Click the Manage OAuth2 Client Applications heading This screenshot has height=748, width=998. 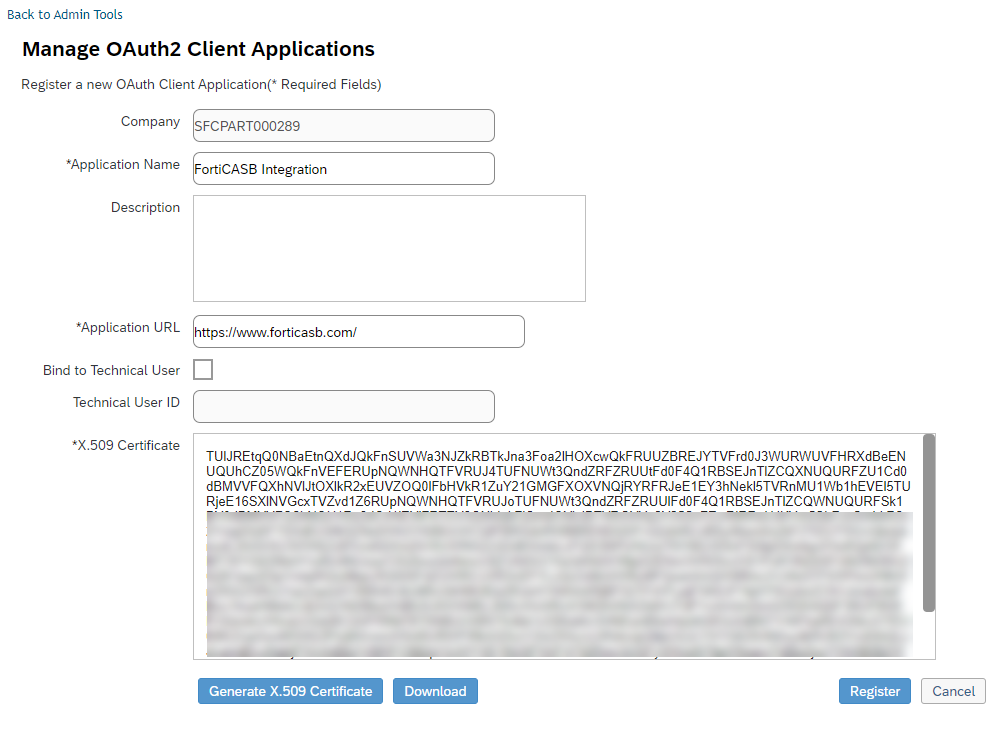pyautogui.click(x=198, y=49)
